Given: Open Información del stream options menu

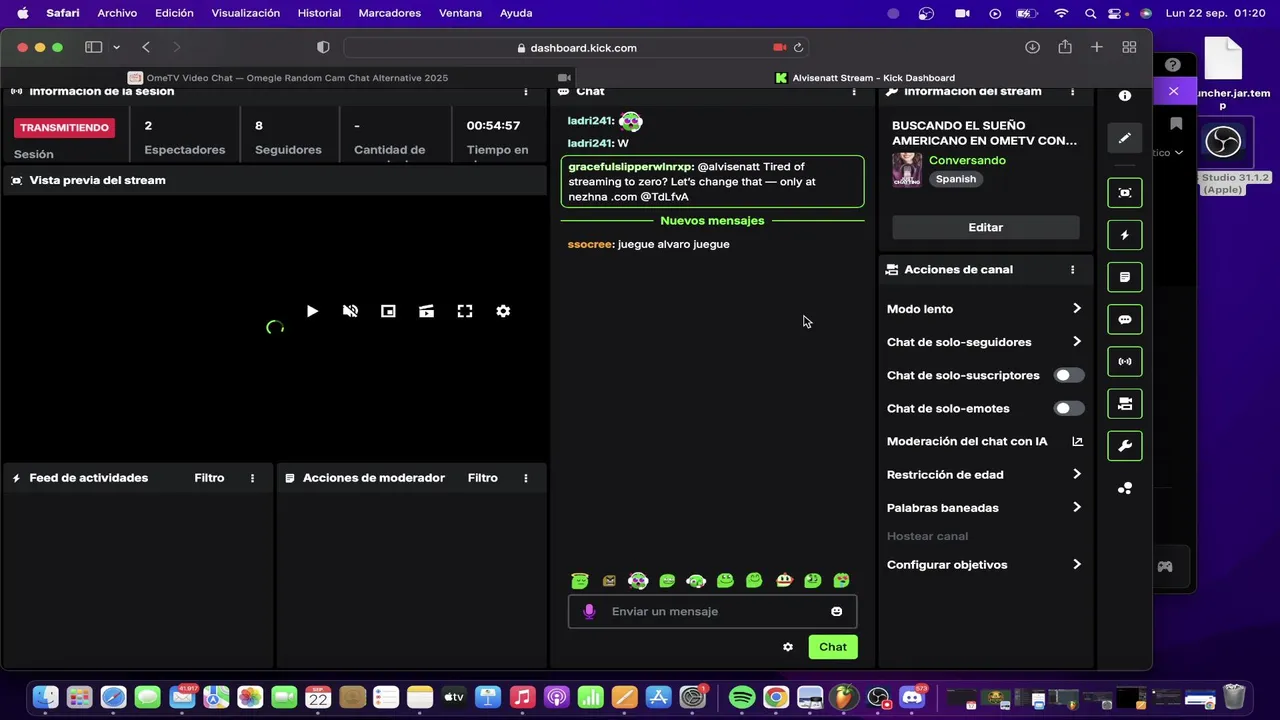Looking at the screenshot, I should [x=1073, y=91].
